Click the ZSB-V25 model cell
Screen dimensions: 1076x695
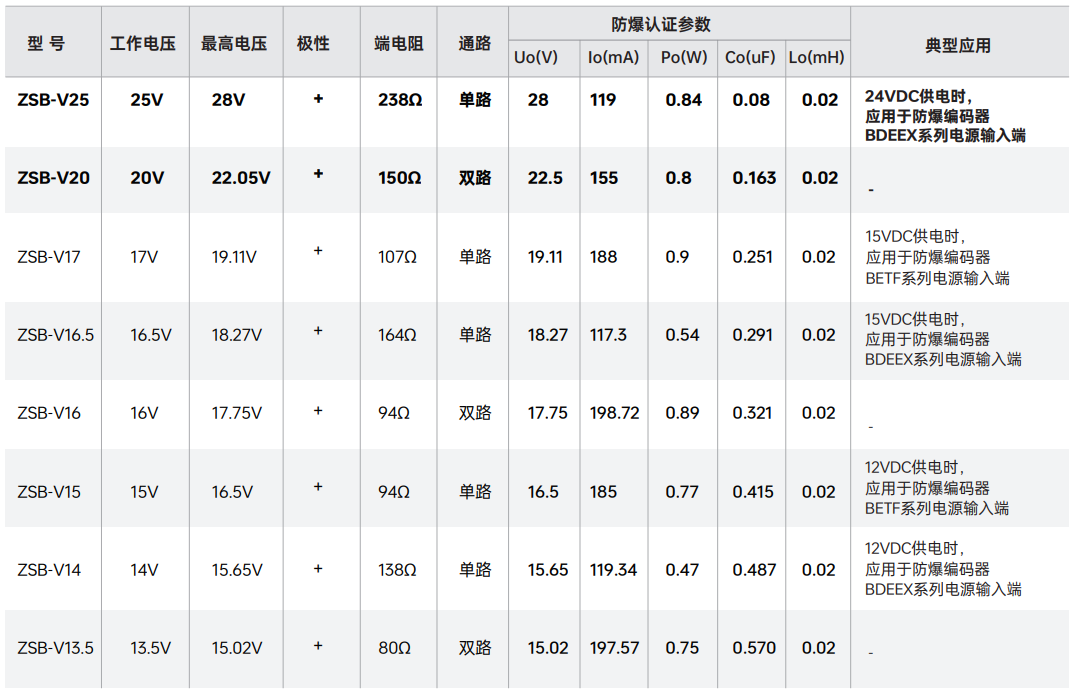[x=53, y=100]
